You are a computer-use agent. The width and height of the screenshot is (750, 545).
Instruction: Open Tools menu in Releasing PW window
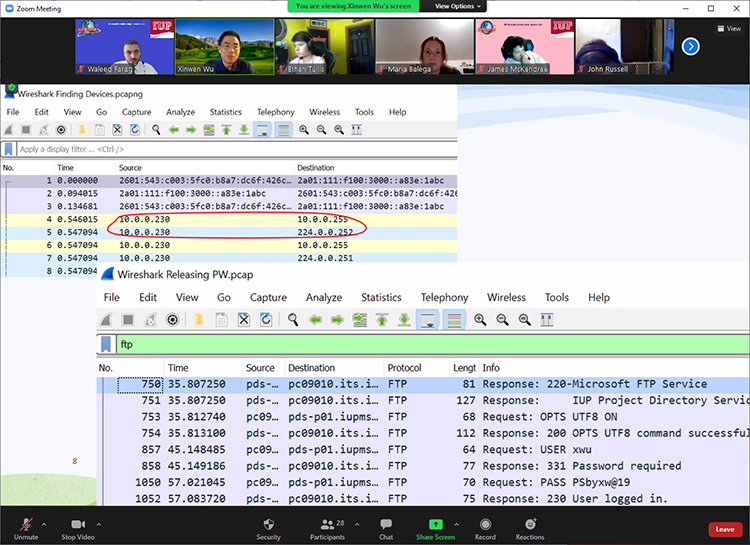click(x=557, y=298)
